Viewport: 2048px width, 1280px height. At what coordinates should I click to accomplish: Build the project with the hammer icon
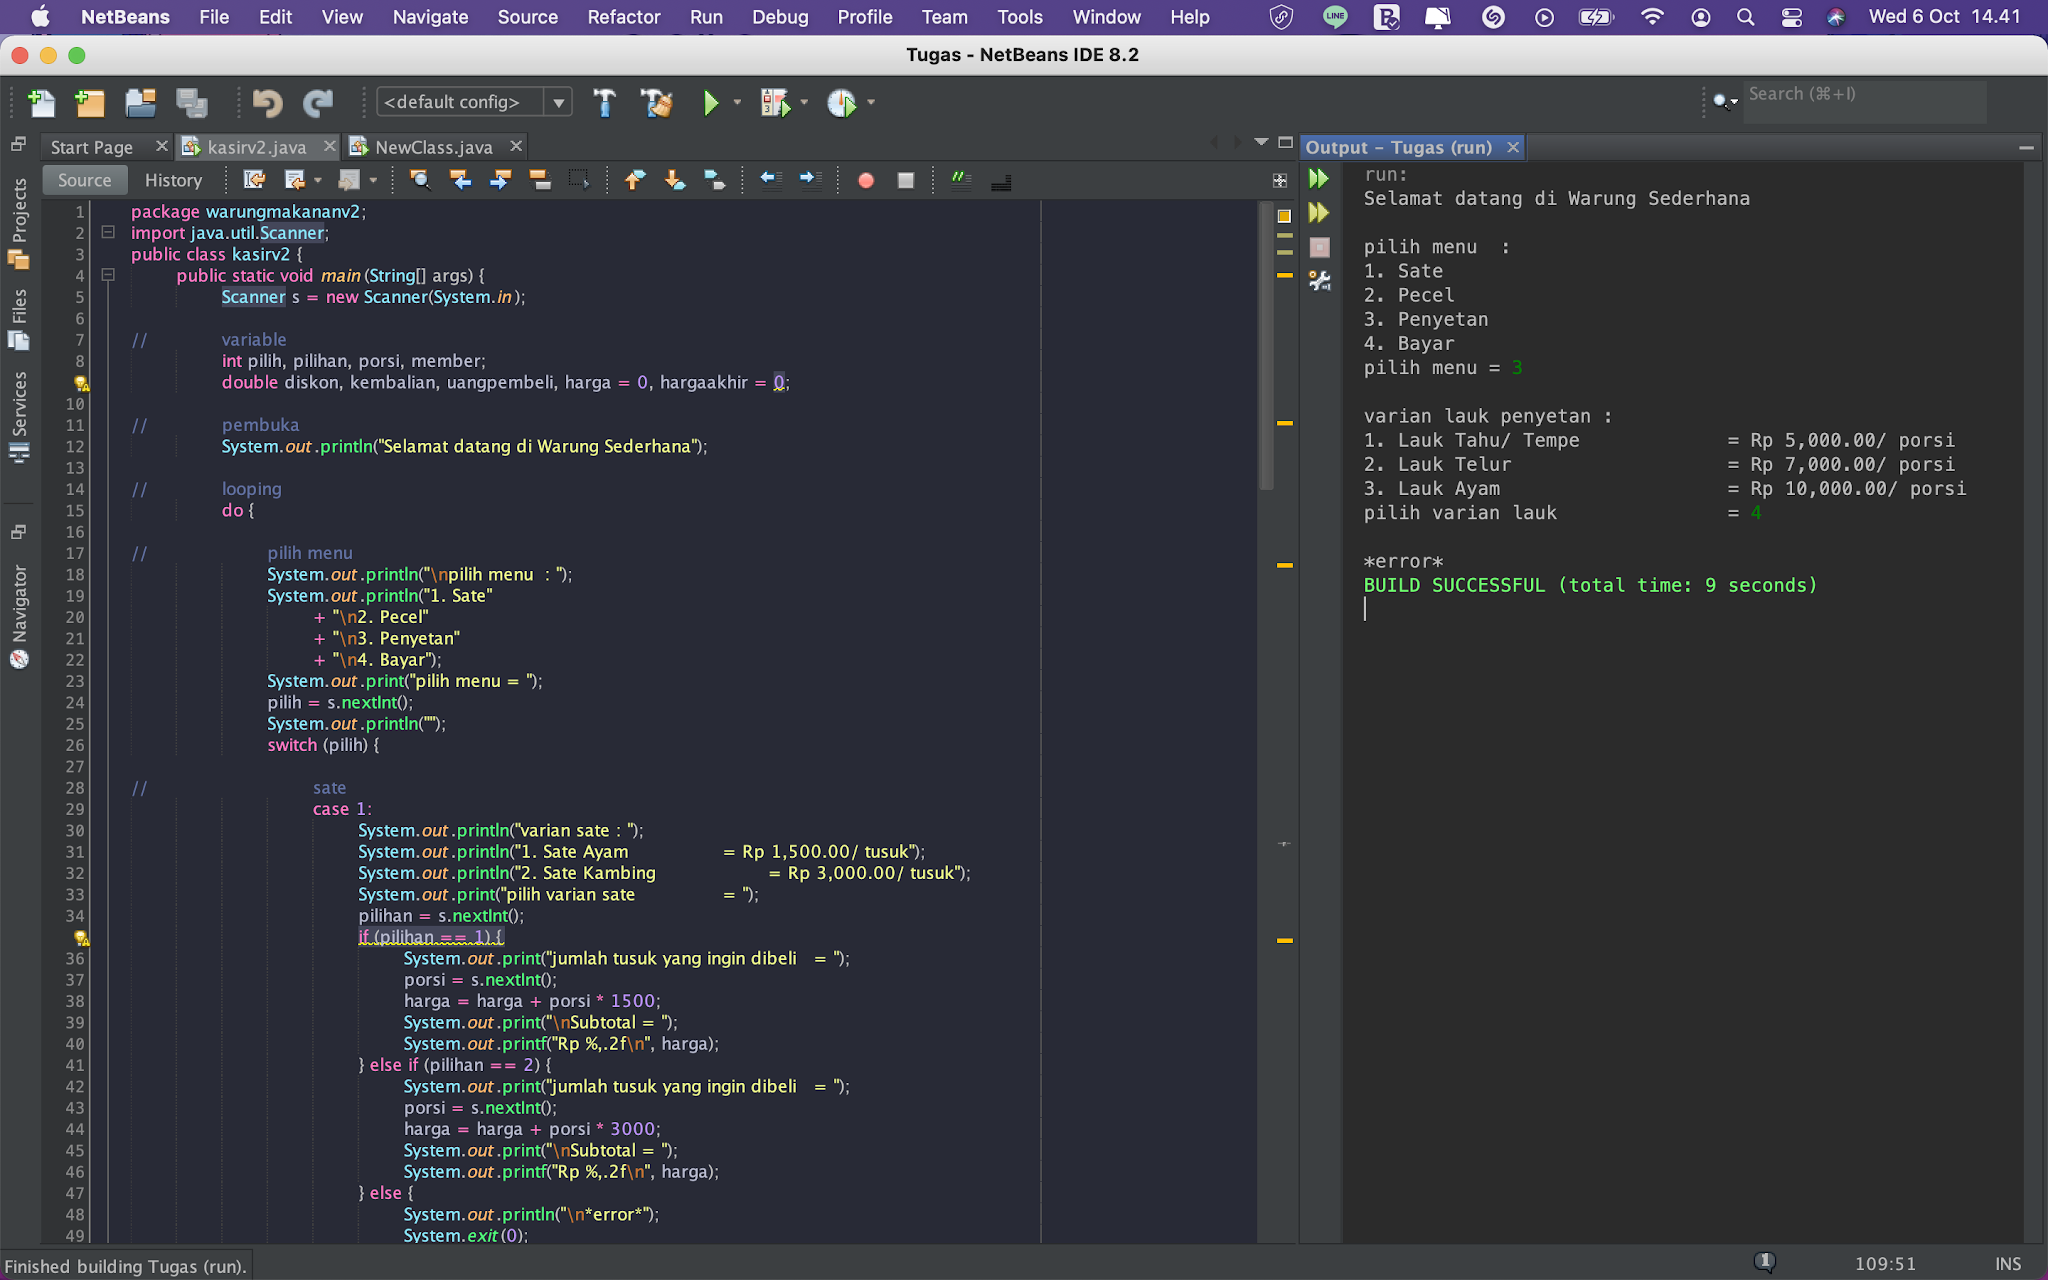point(604,102)
